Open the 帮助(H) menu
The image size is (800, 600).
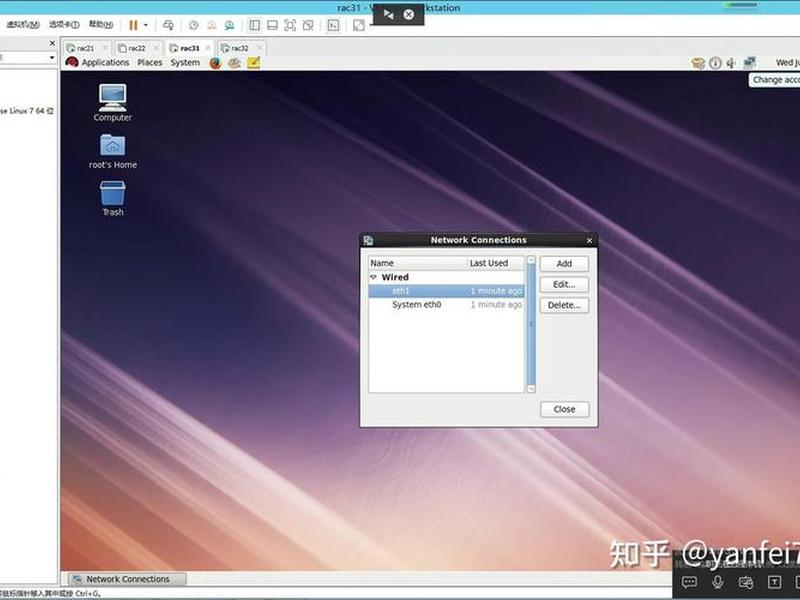coord(101,24)
